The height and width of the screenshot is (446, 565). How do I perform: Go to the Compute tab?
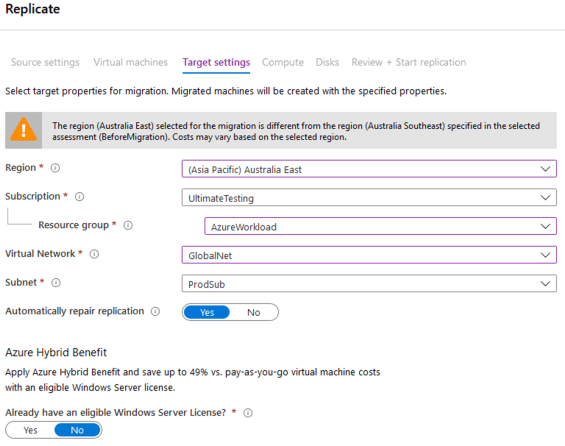tap(282, 62)
